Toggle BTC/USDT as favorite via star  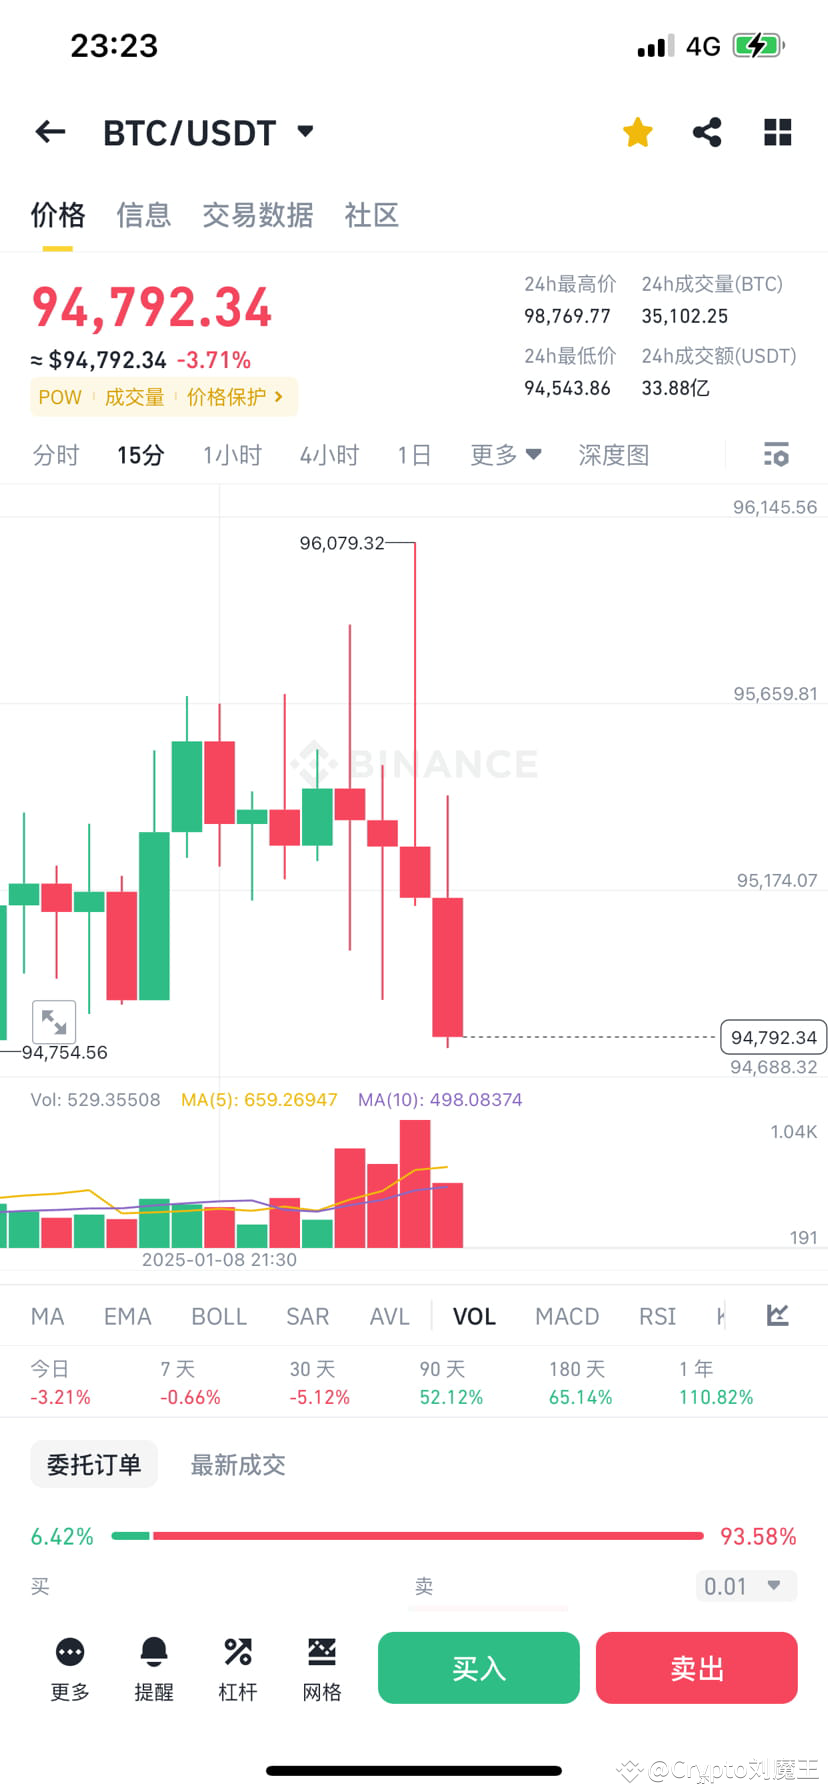tap(637, 131)
